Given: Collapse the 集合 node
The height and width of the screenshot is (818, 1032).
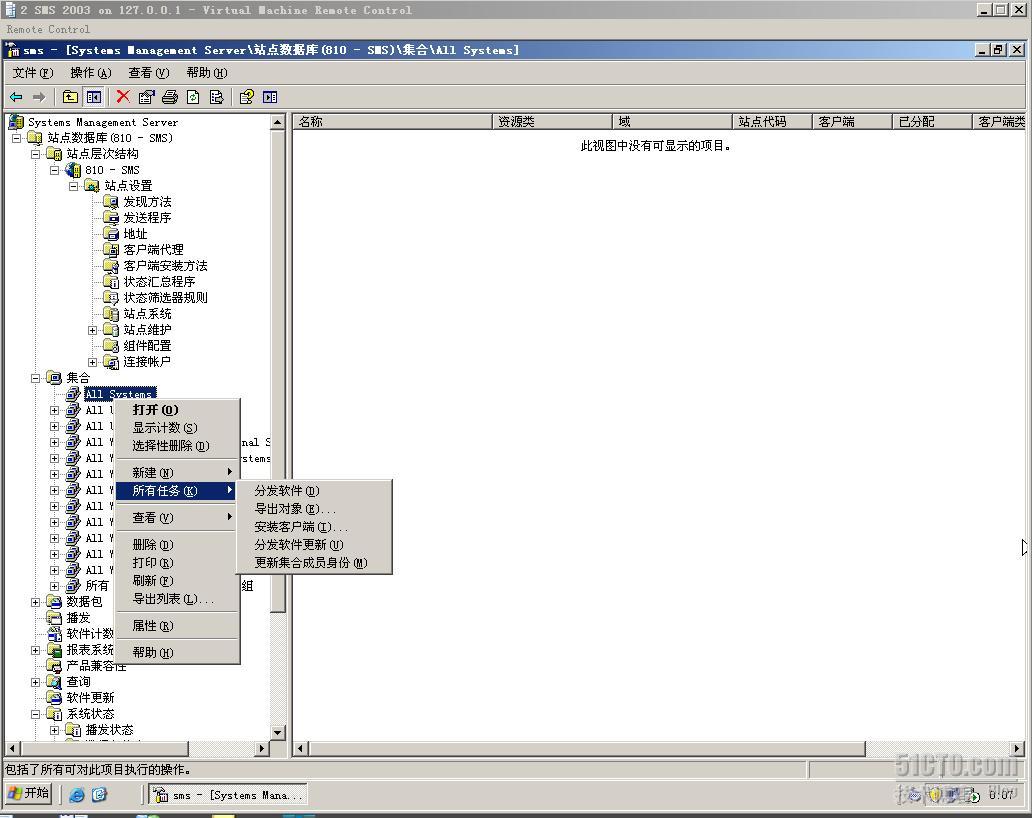Looking at the screenshot, I should click(36, 378).
